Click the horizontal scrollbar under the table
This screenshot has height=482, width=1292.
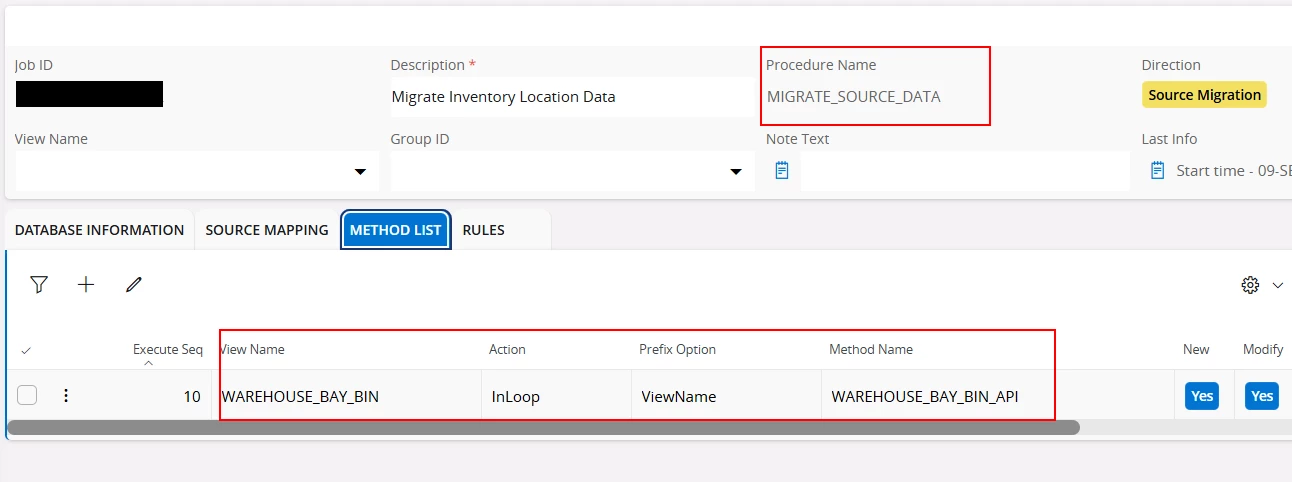(544, 427)
